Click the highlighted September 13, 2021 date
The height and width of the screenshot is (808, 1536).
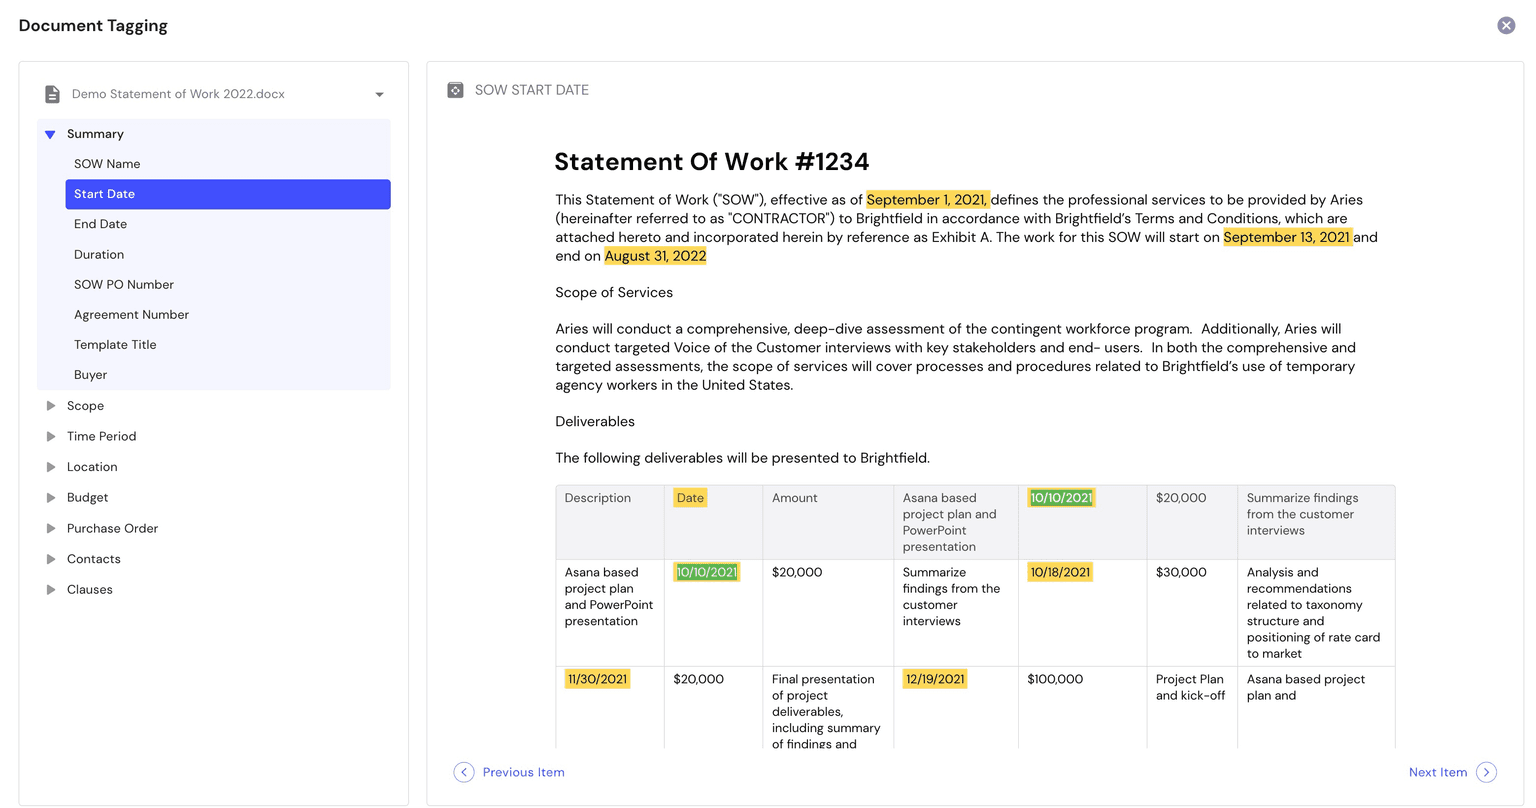click(1286, 237)
